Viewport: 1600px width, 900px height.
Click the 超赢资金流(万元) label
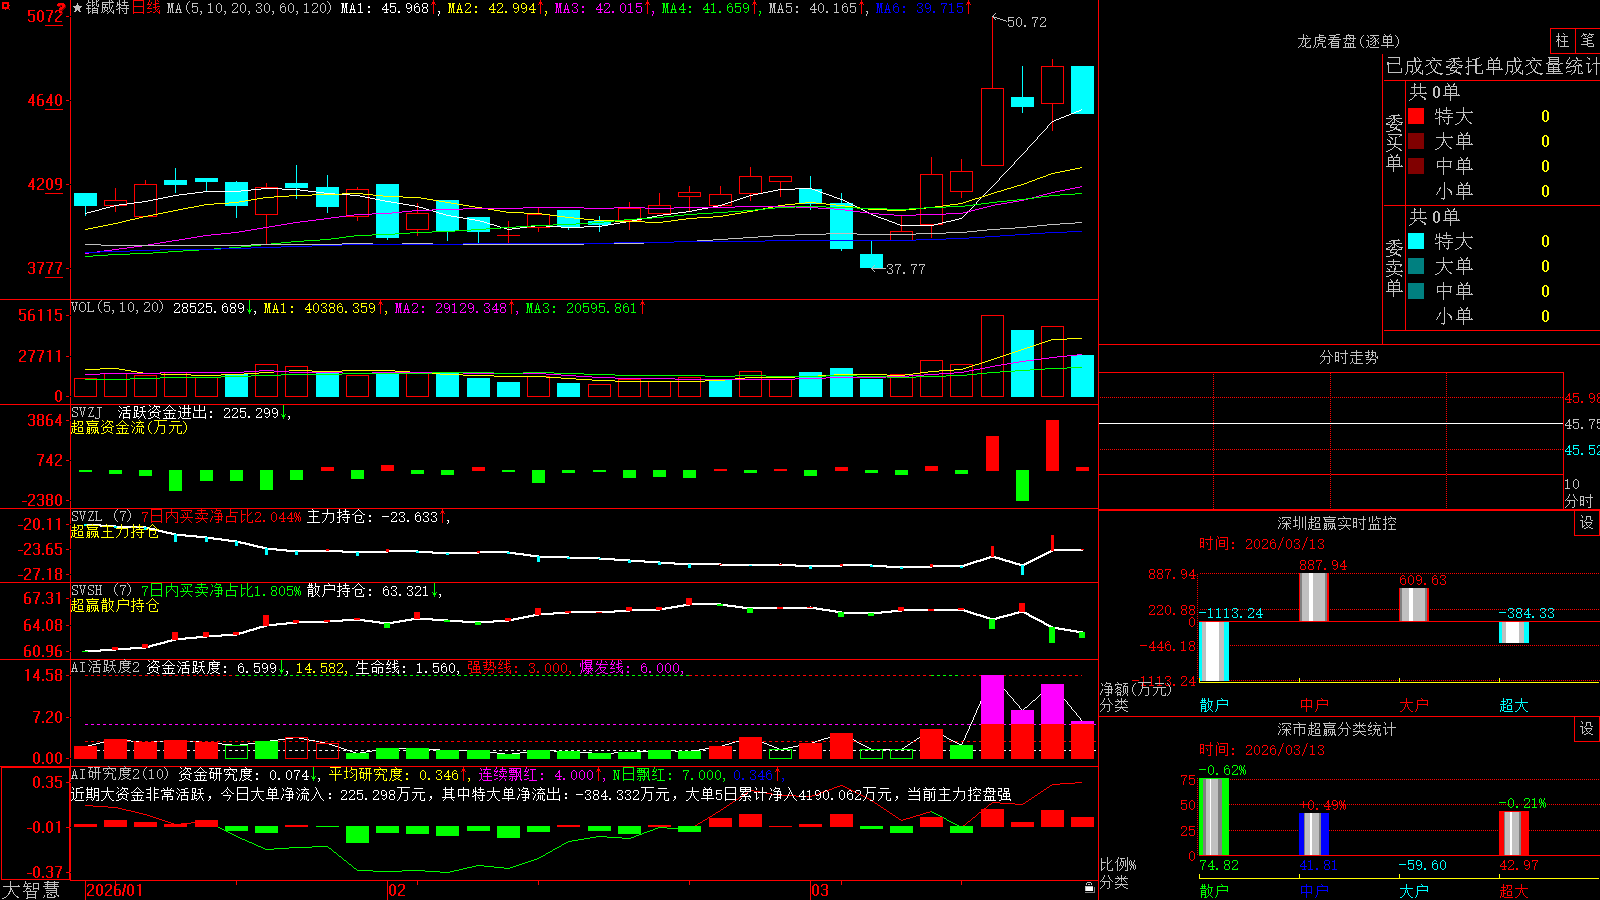129,427
